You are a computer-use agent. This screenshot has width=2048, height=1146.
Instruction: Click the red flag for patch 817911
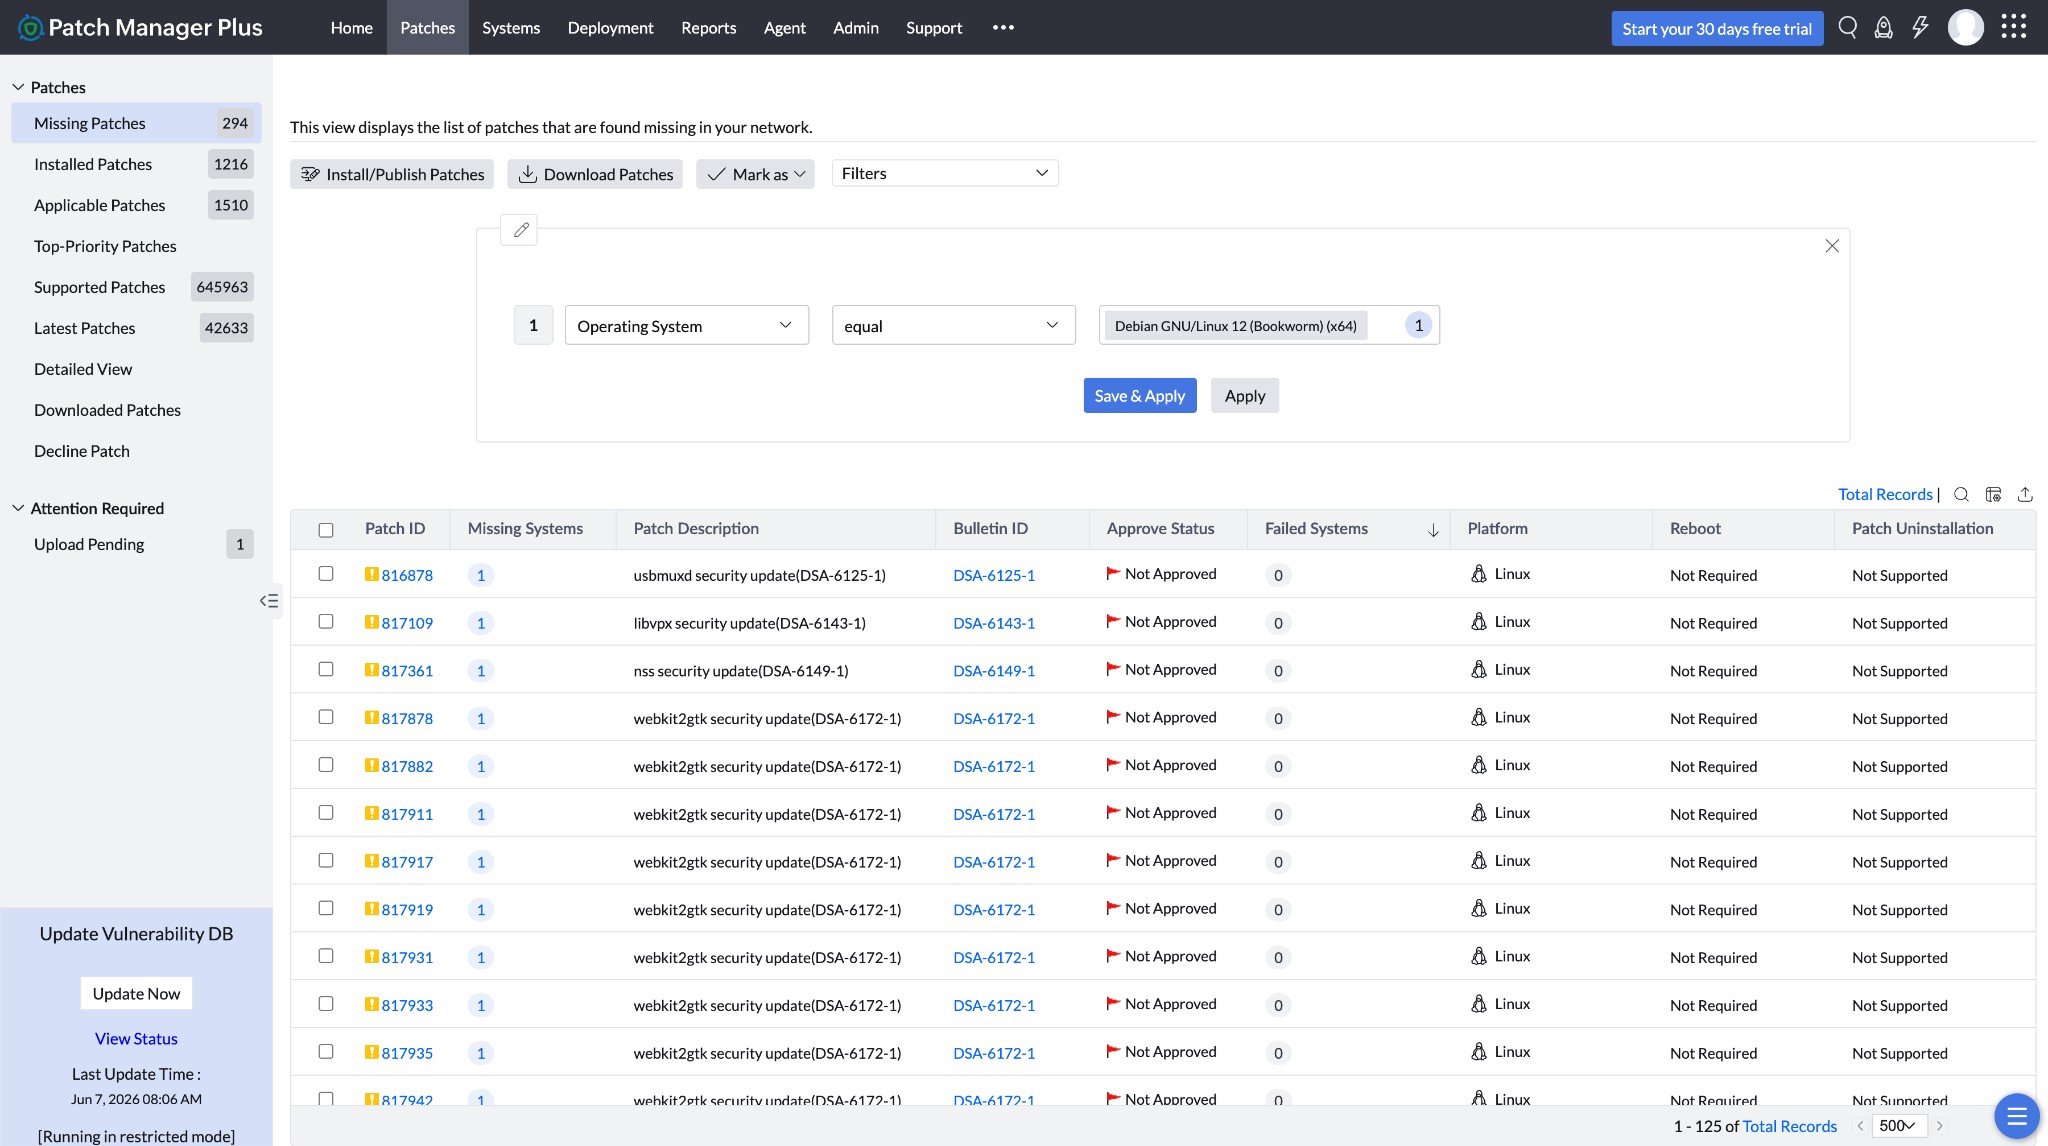click(x=1113, y=812)
